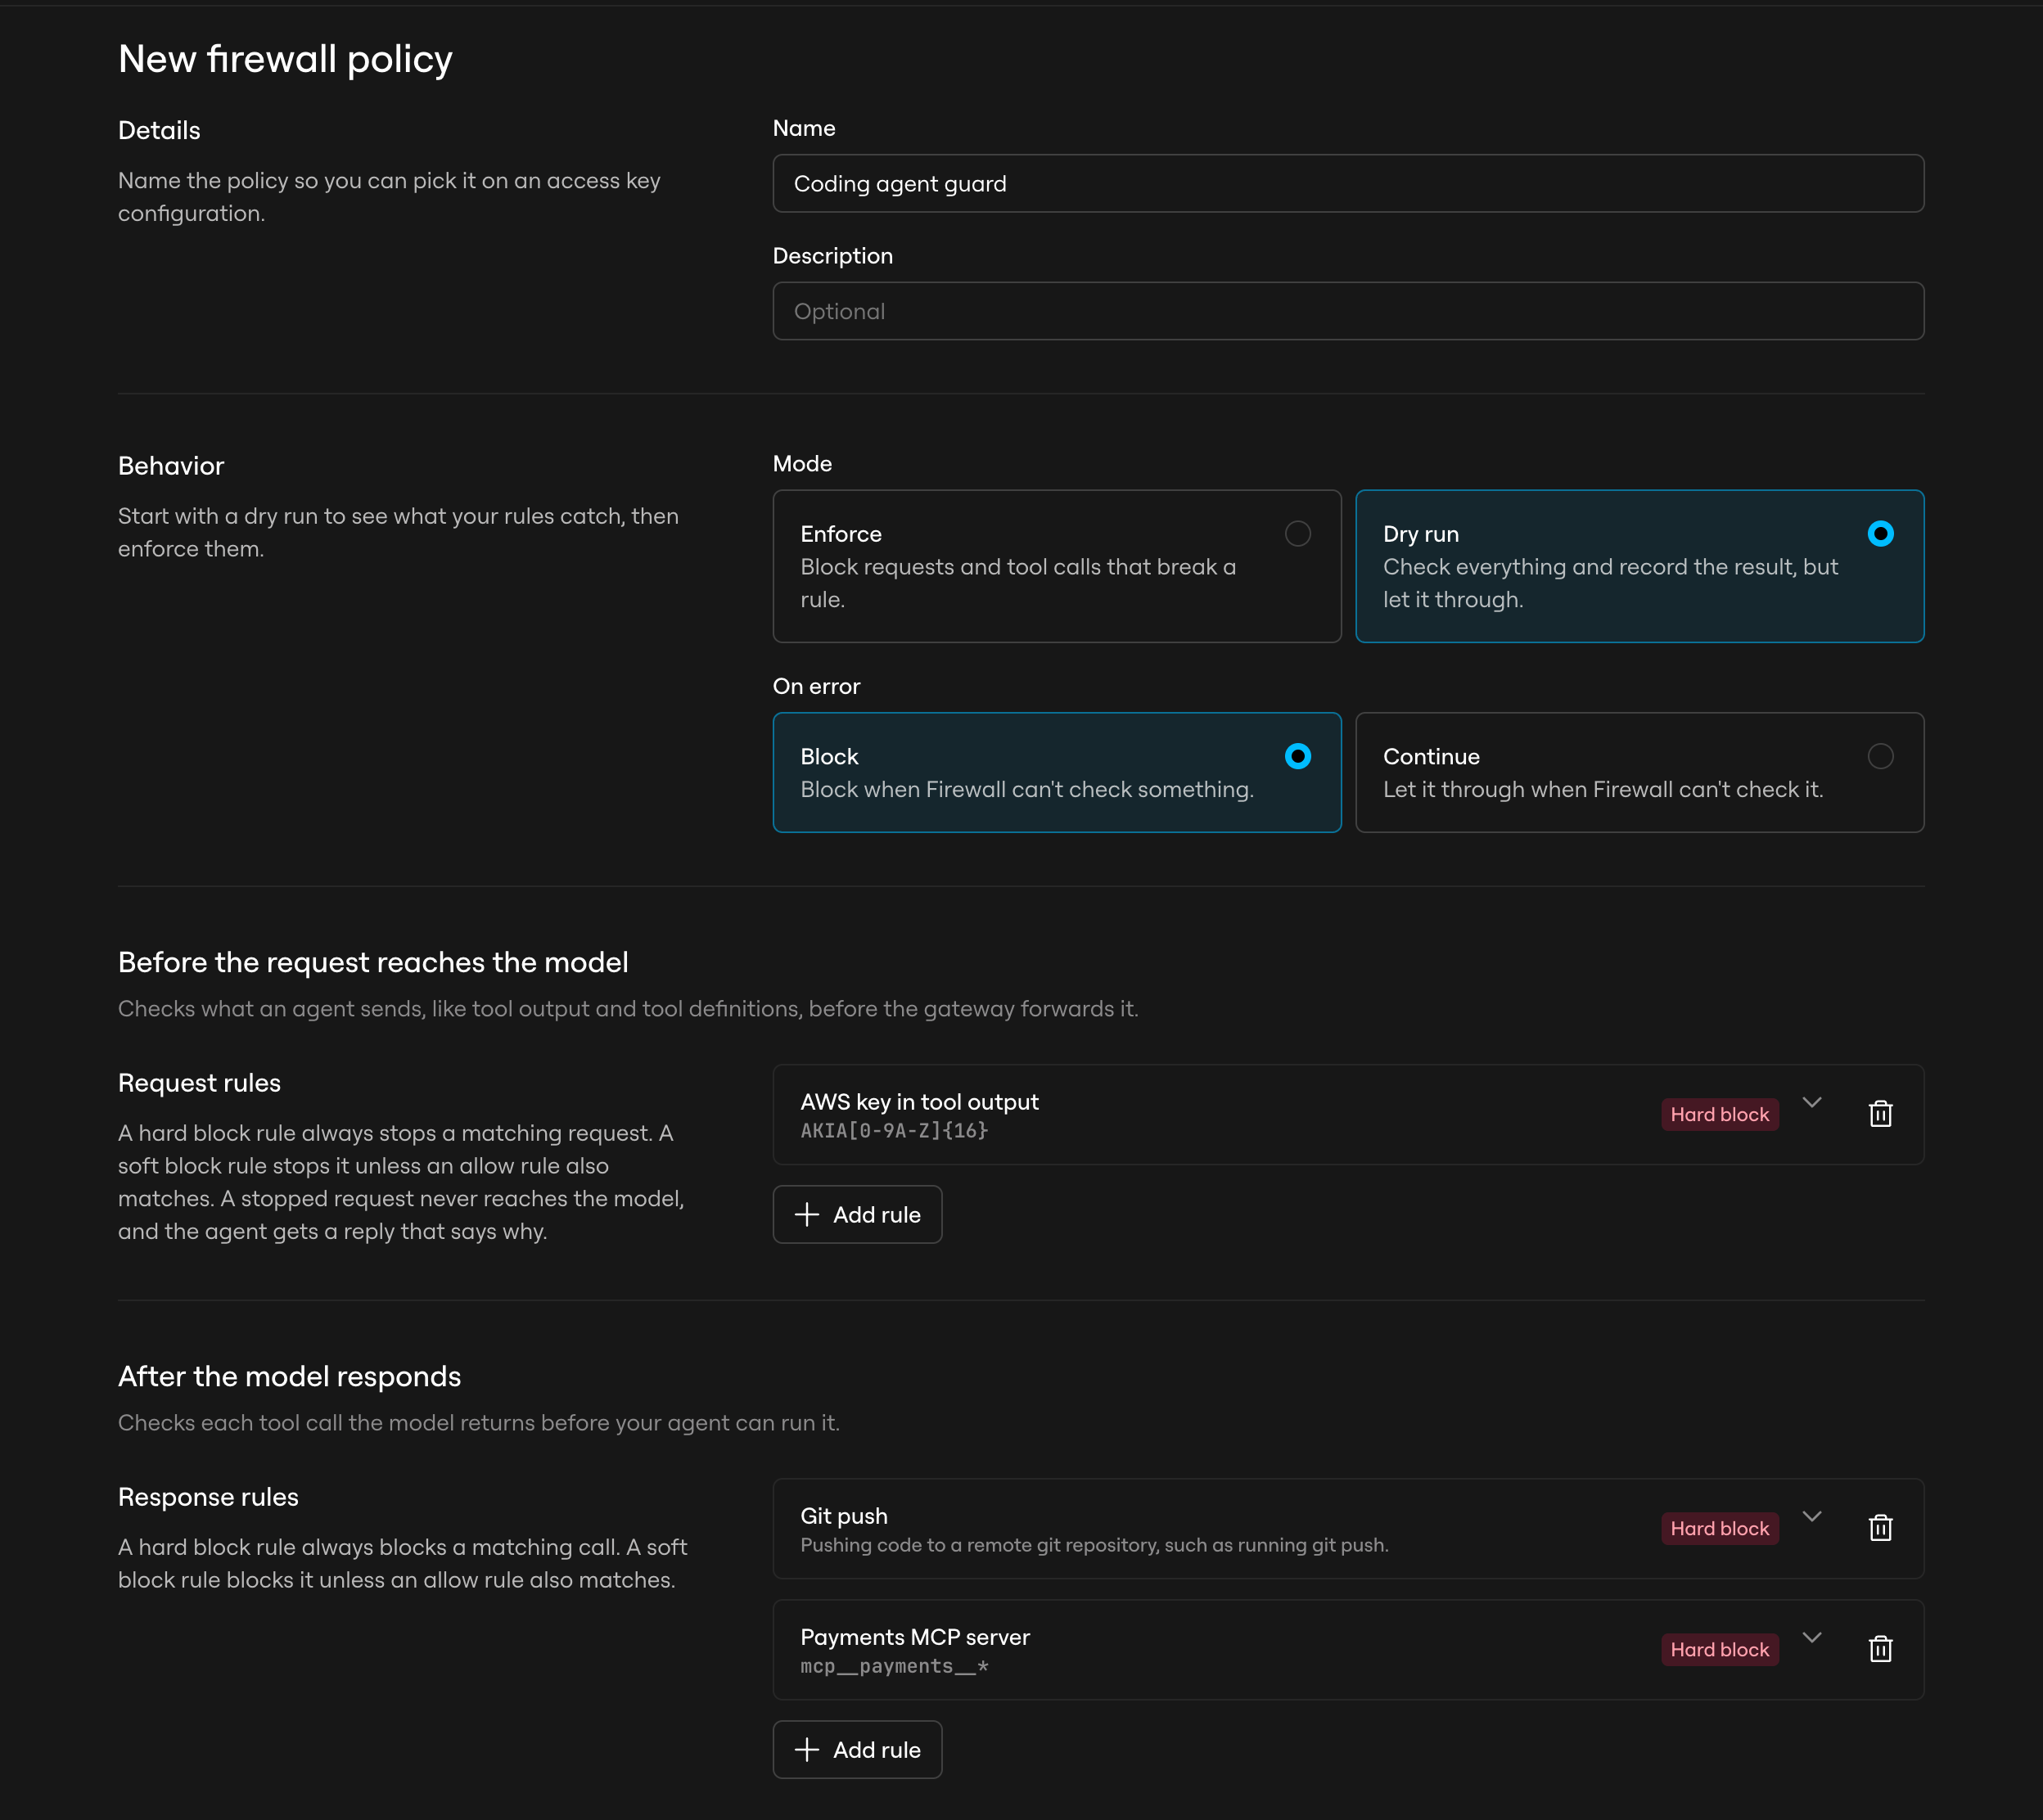Focus the optional Description field
The height and width of the screenshot is (1820, 2043).
pyautogui.click(x=1348, y=312)
